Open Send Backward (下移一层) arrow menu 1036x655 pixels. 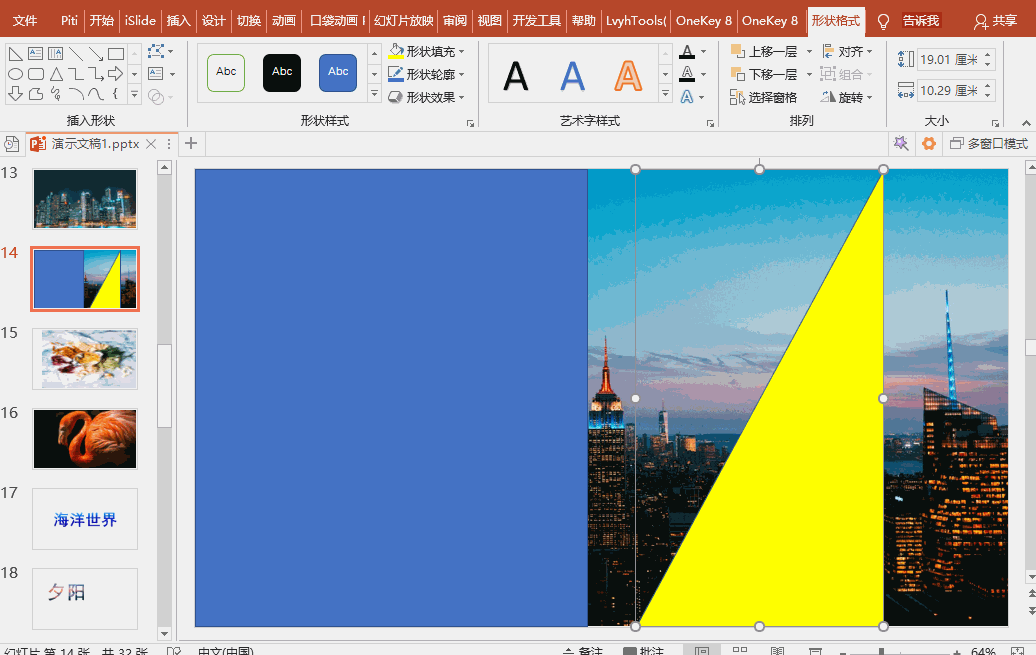pos(809,75)
